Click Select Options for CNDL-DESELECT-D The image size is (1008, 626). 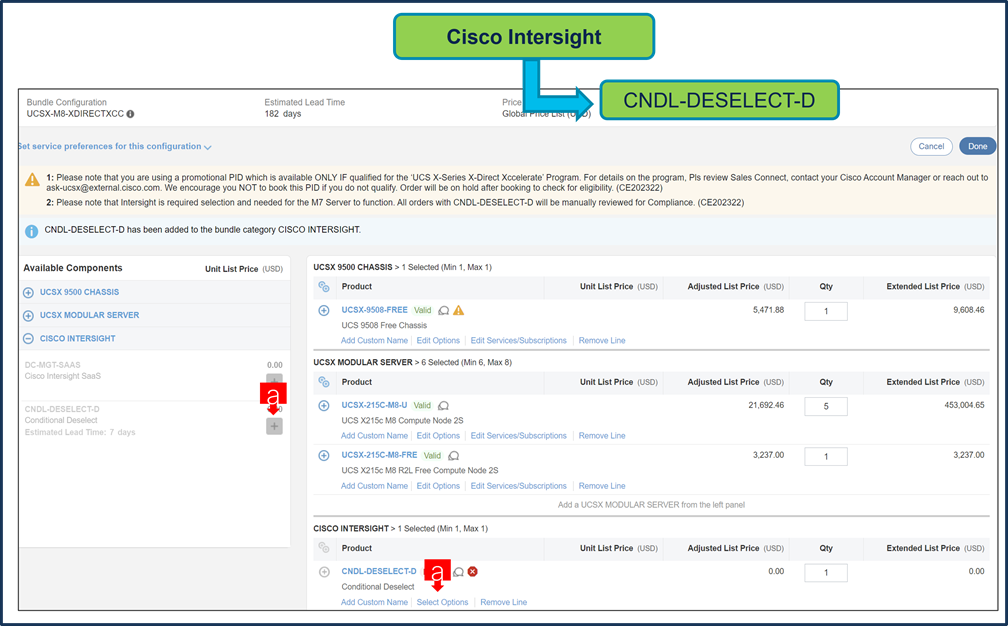pyautogui.click(x=442, y=602)
